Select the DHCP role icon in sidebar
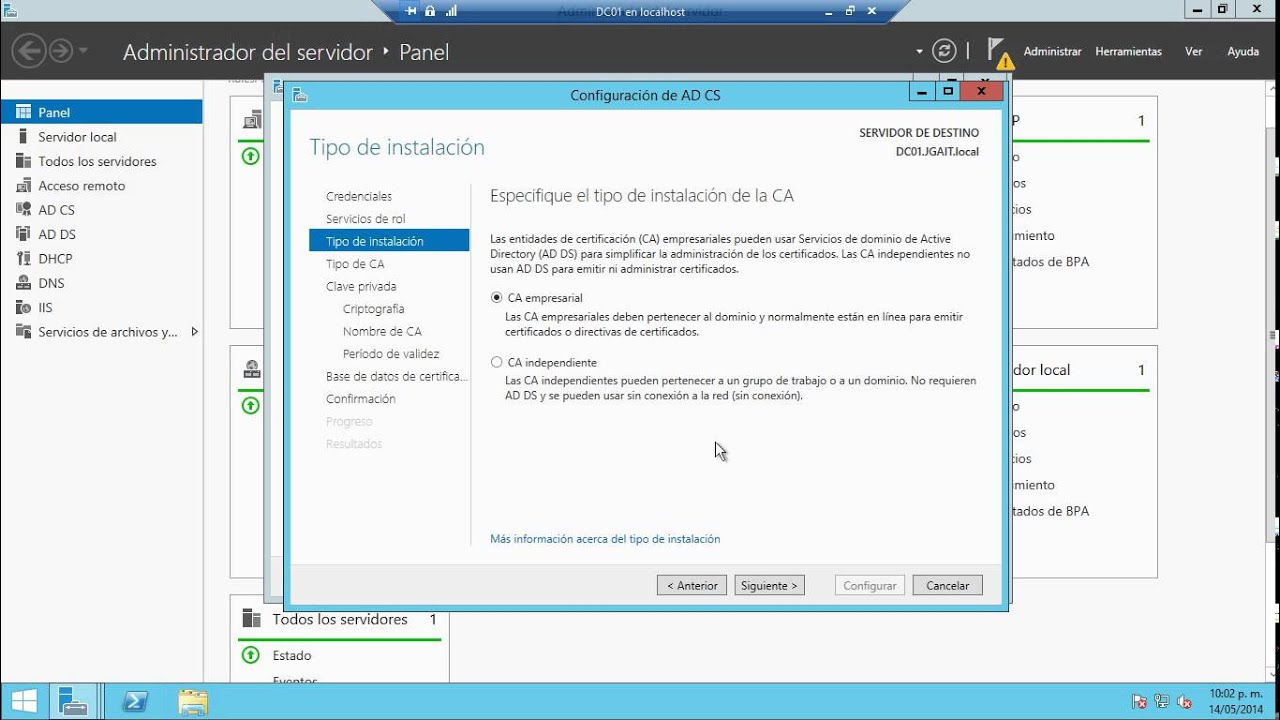1280x720 pixels. point(23,258)
